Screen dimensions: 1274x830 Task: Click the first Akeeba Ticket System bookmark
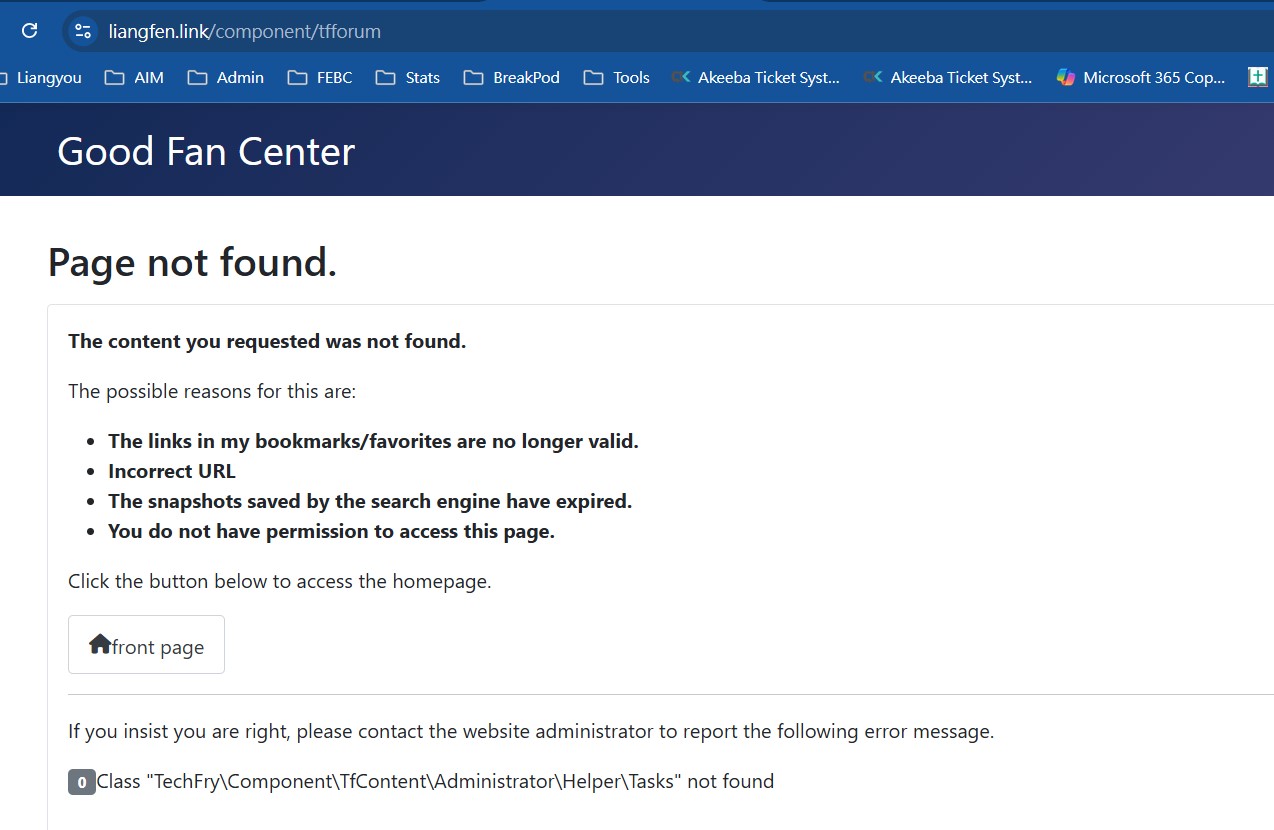(x=756, y=77)
